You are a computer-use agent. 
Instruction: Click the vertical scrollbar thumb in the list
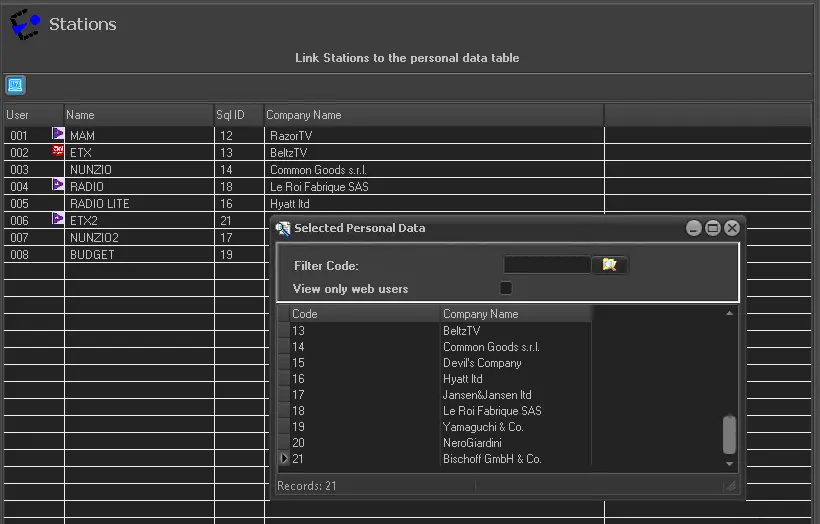tap(729, 434)
